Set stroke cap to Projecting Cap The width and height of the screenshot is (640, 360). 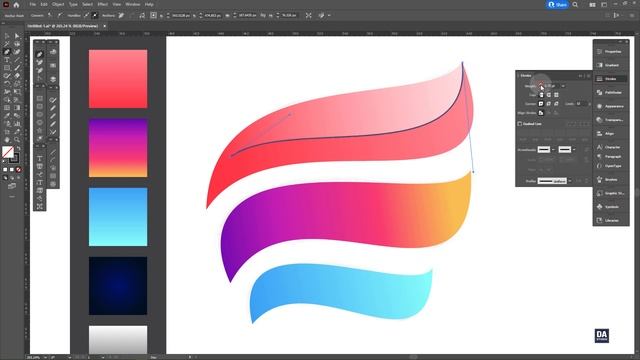tap(556, 95)
